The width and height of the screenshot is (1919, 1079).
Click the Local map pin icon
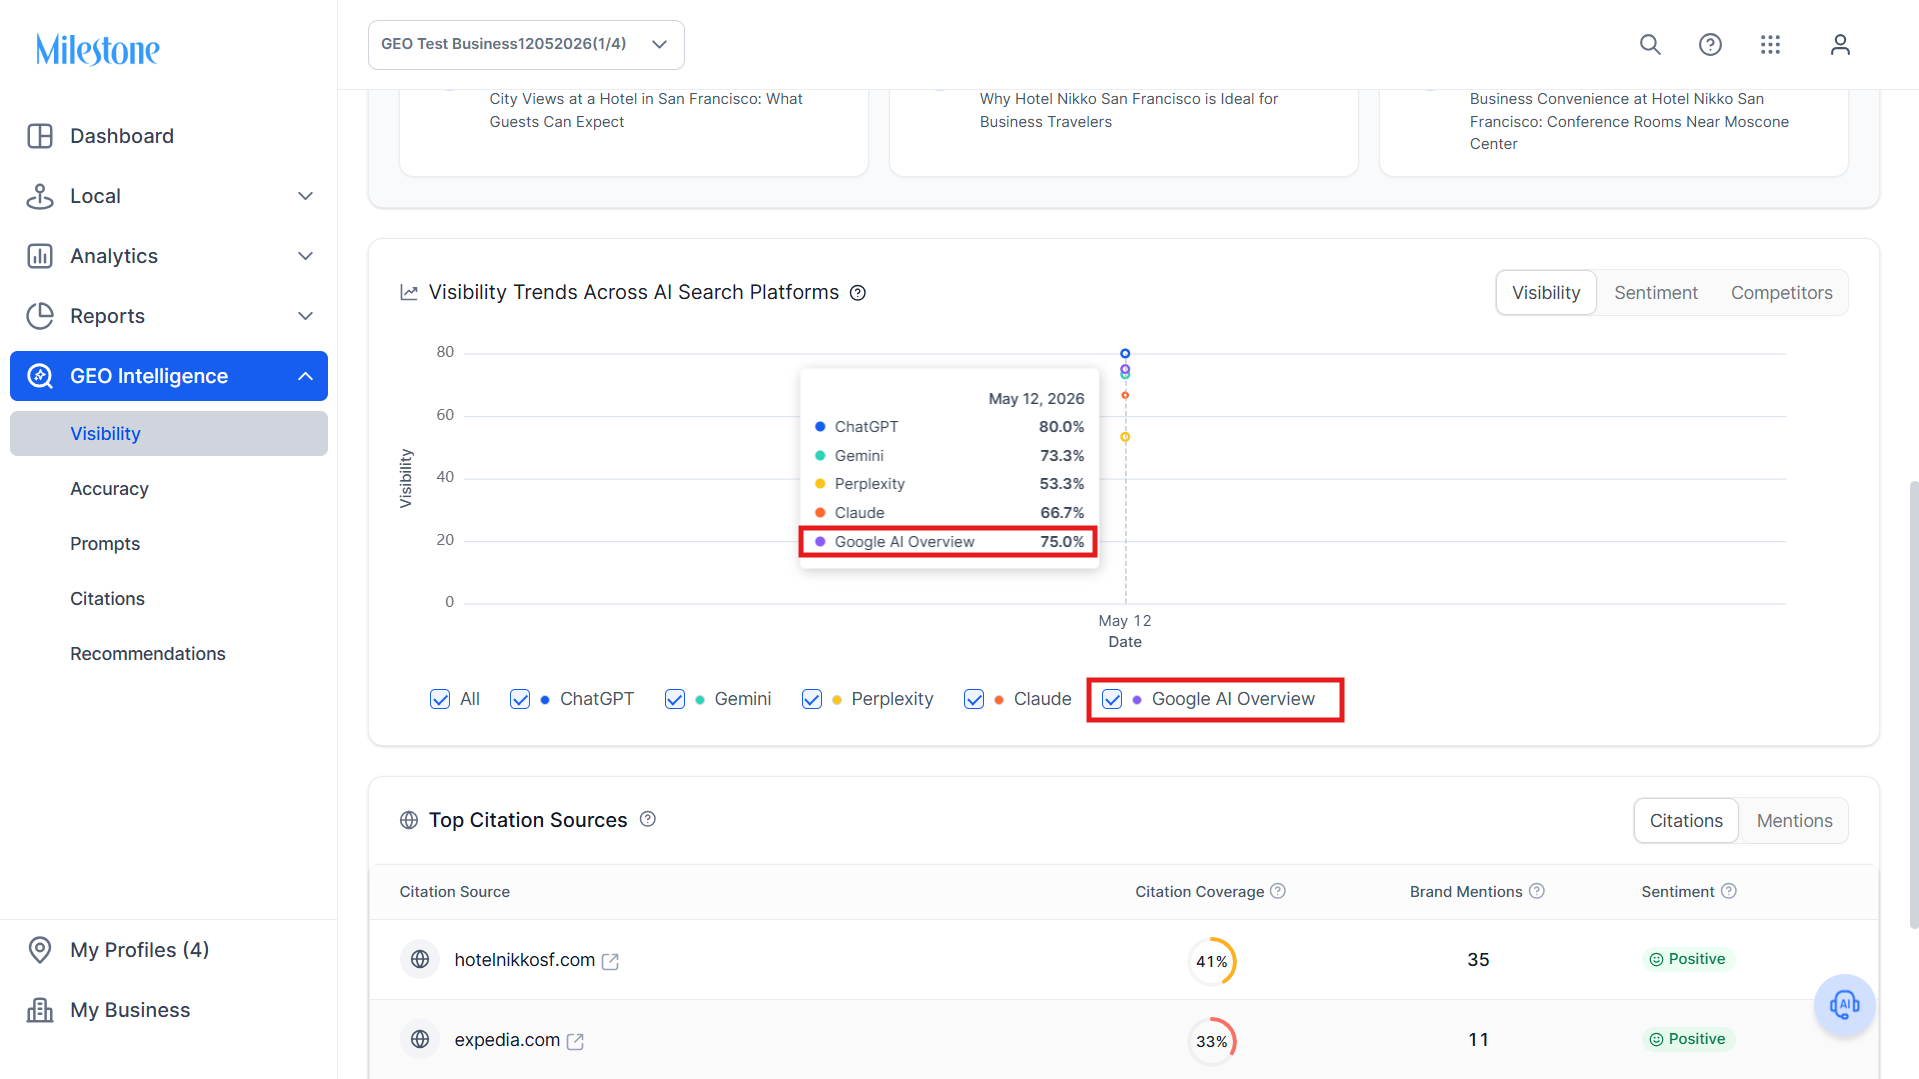click(40, 196)
